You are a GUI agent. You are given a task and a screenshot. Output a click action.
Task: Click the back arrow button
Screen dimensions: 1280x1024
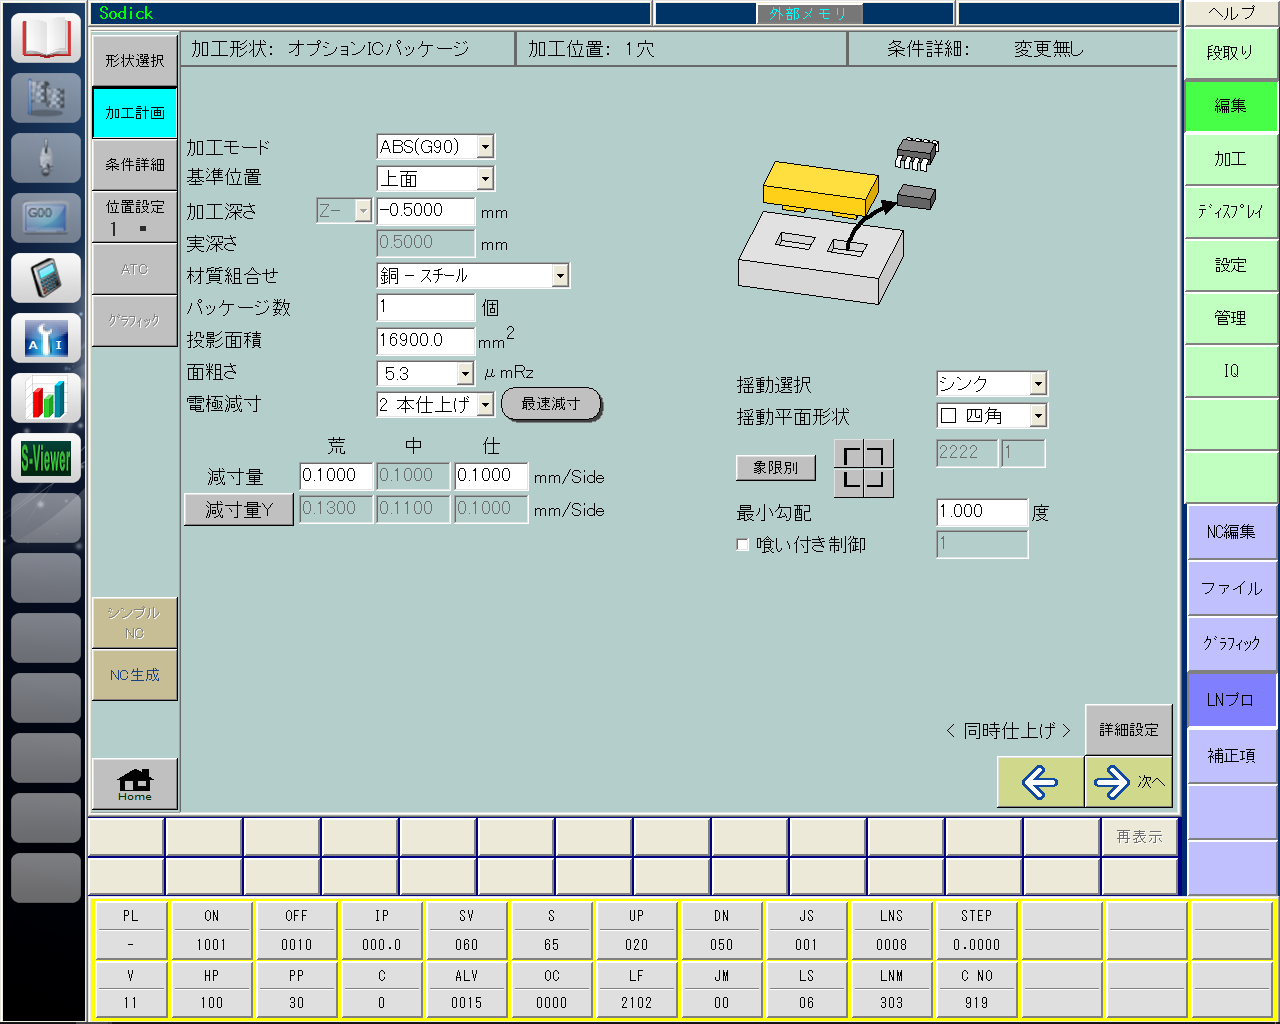1040,782
